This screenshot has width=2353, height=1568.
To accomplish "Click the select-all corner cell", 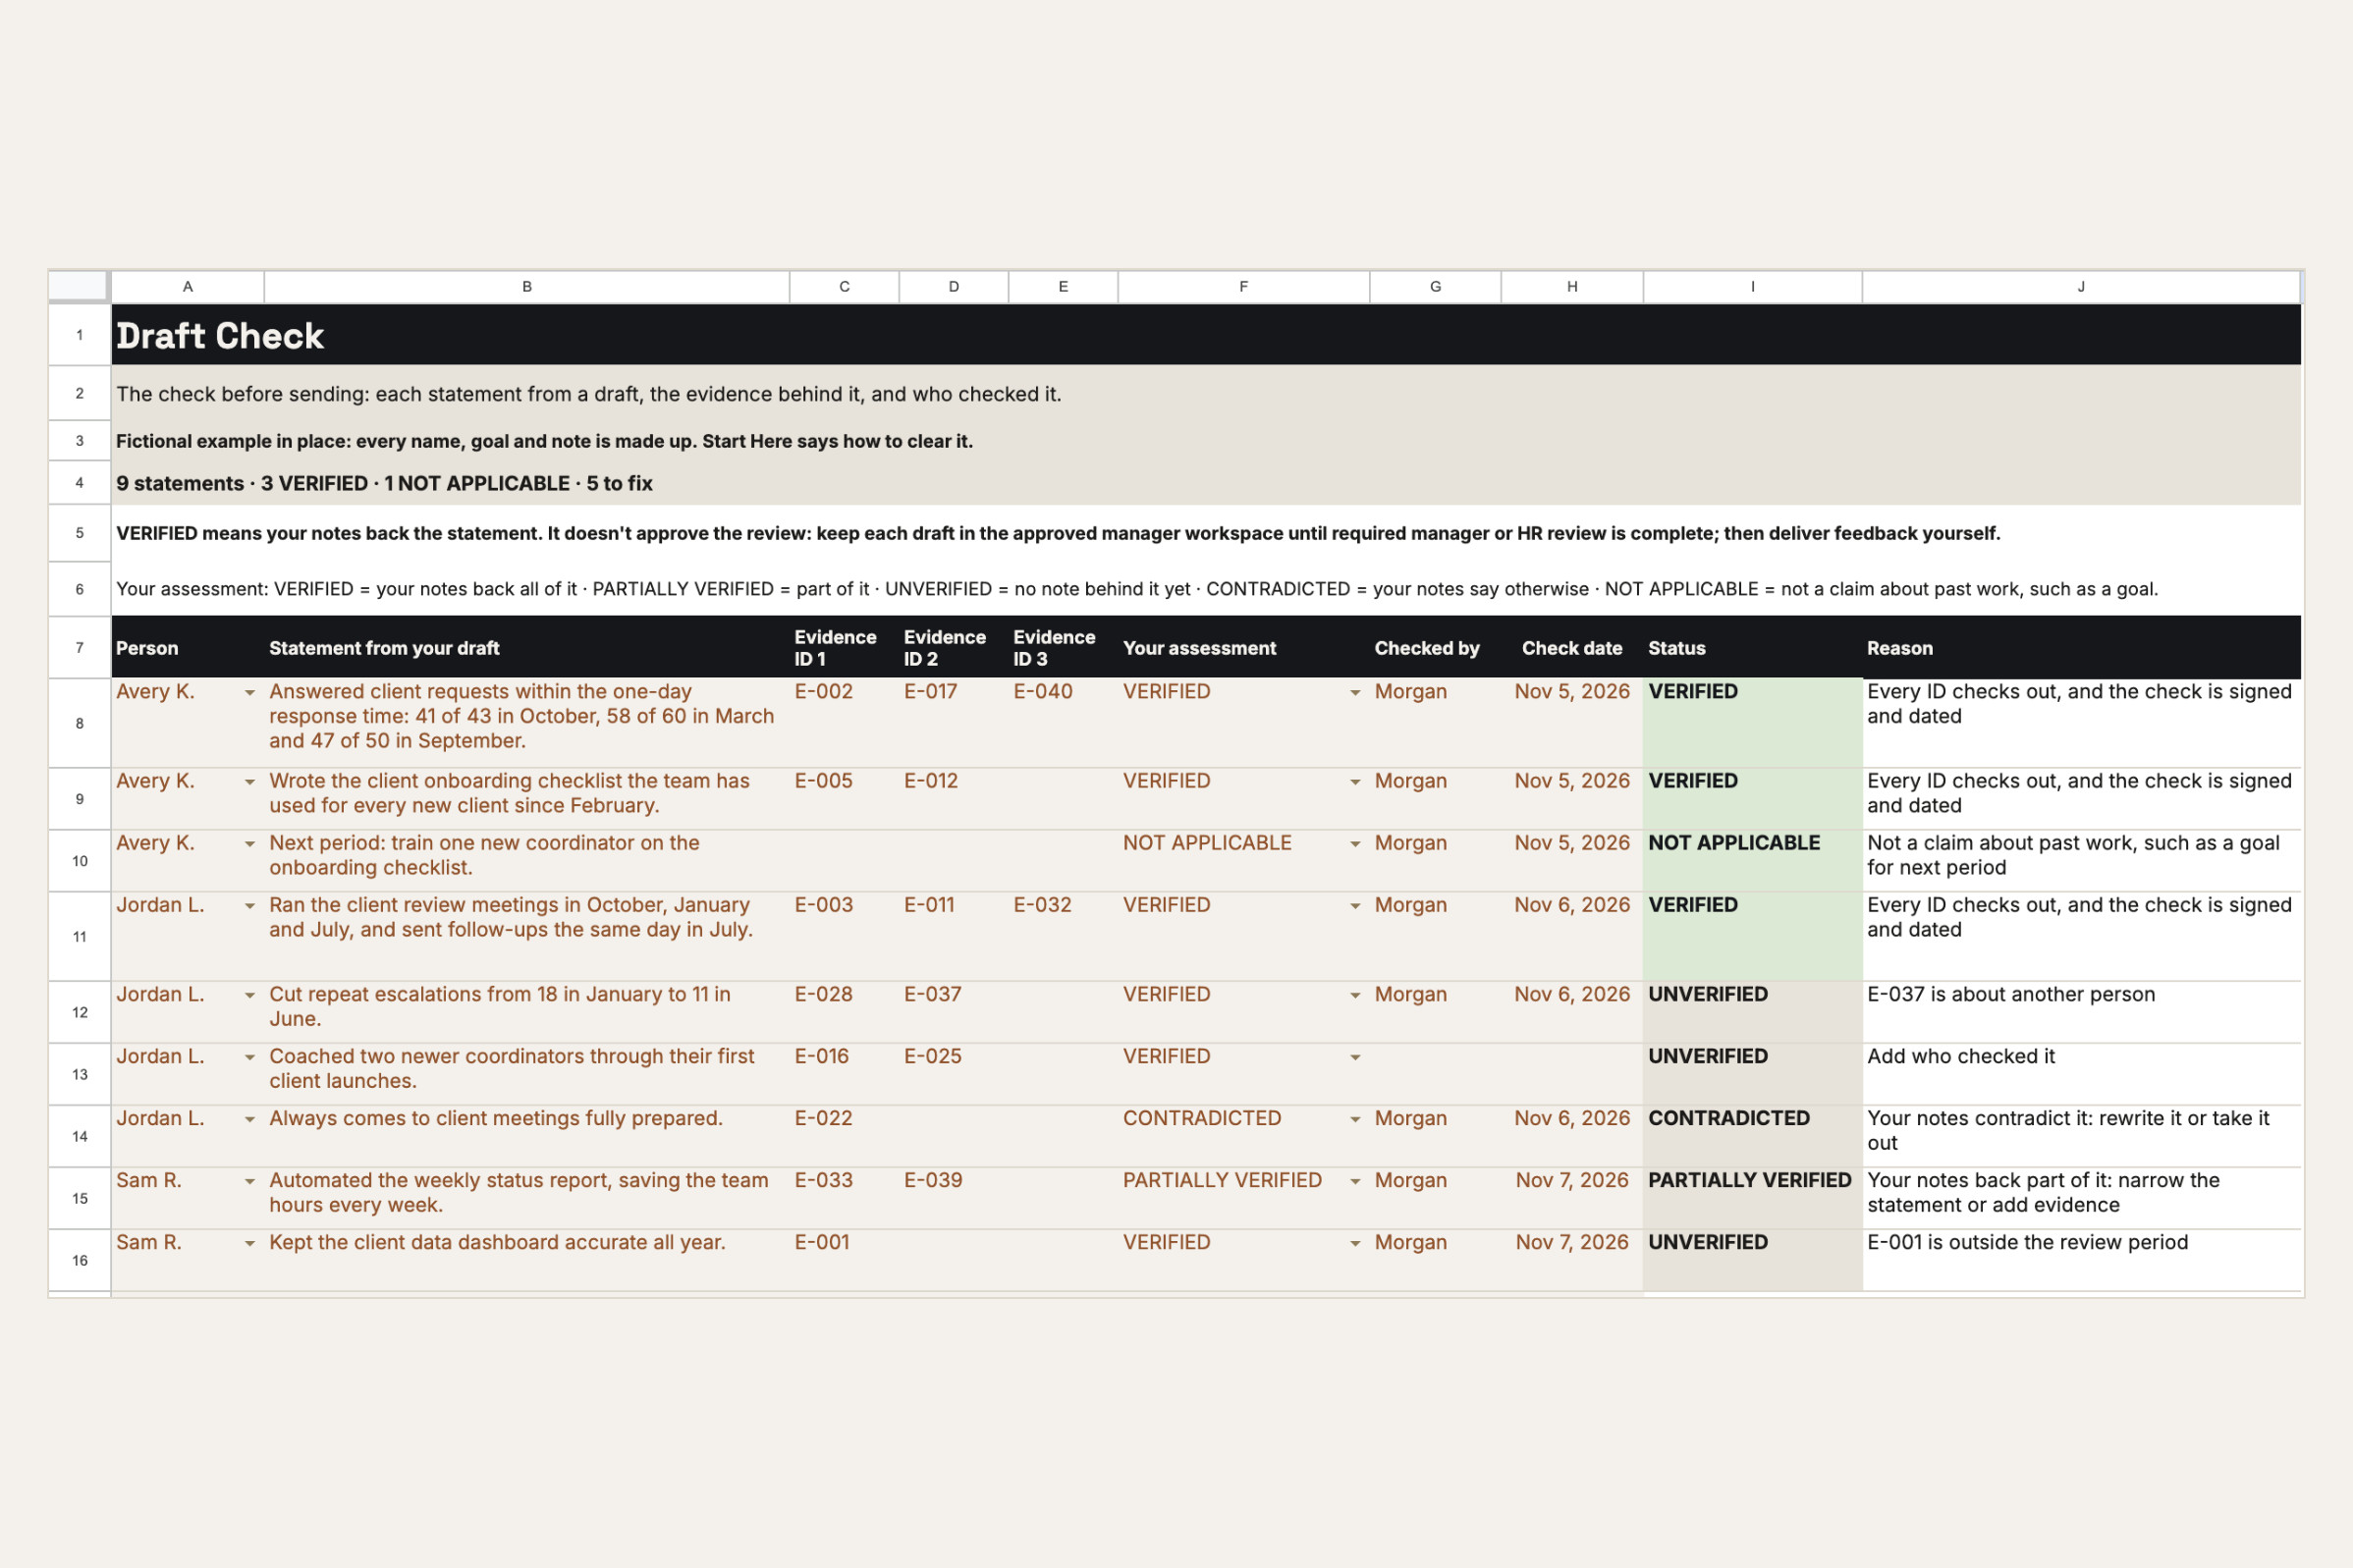I will point(79,286).
